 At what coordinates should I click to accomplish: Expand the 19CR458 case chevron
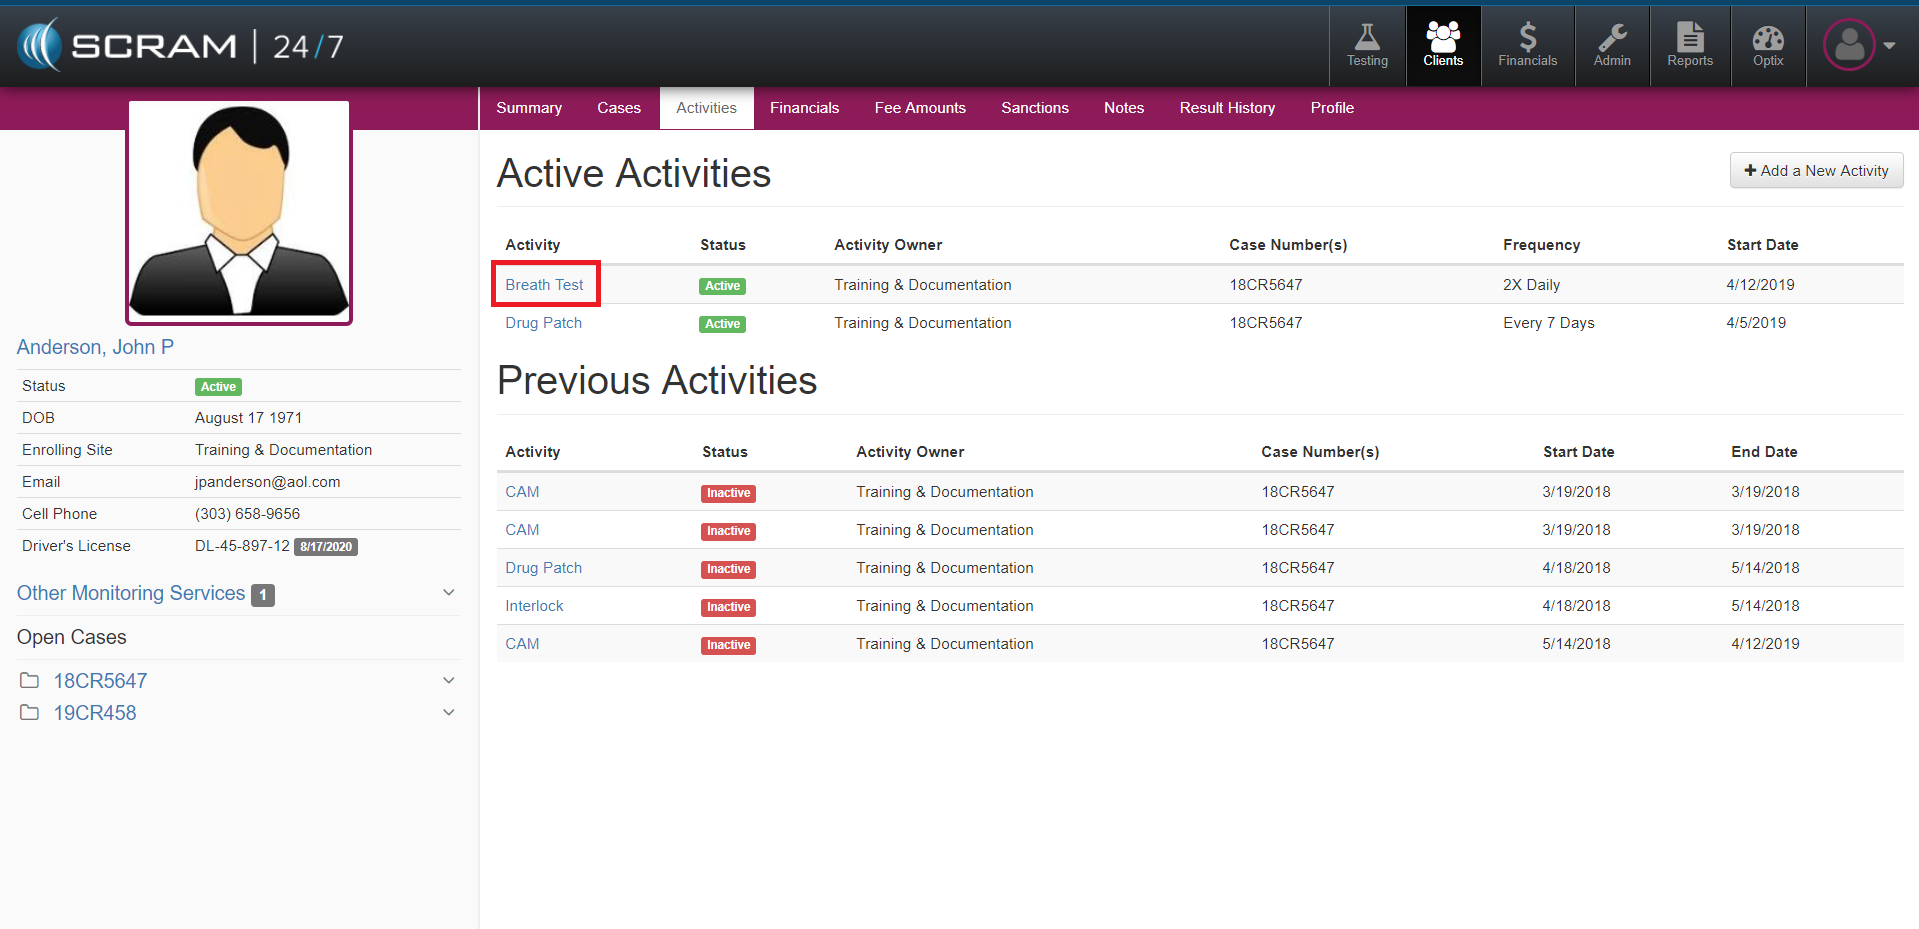(449, 713)
